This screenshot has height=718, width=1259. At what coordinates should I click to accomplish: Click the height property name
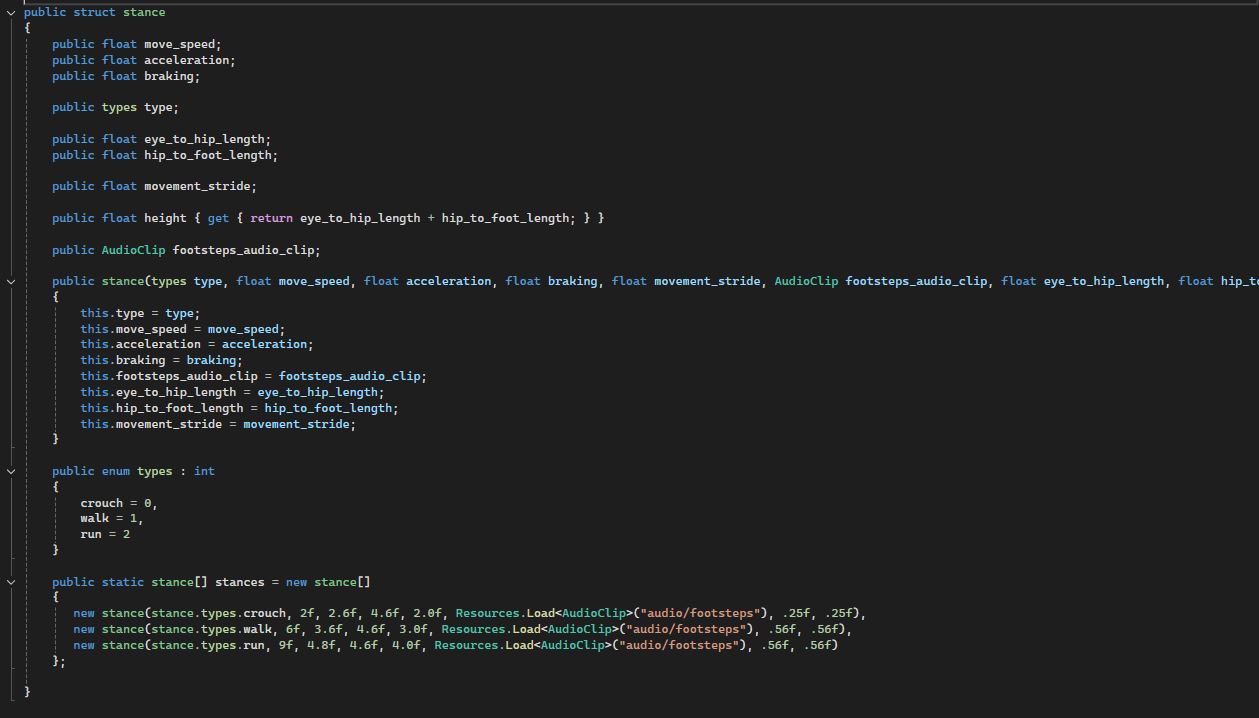click(x=165, y=218)
